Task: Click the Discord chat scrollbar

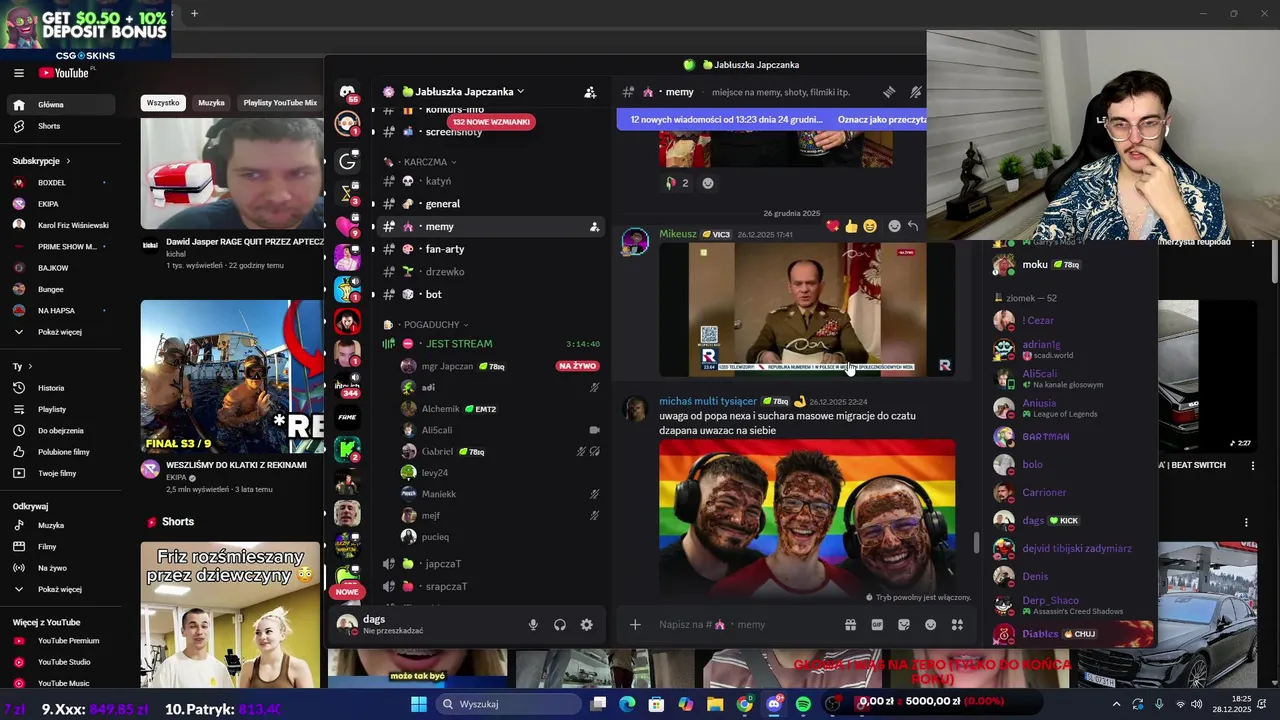Action: 976,543
